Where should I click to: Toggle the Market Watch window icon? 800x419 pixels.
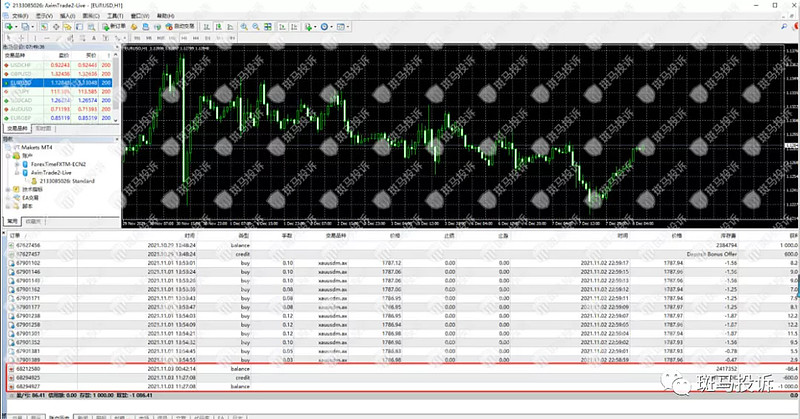(x=44, y=27)
